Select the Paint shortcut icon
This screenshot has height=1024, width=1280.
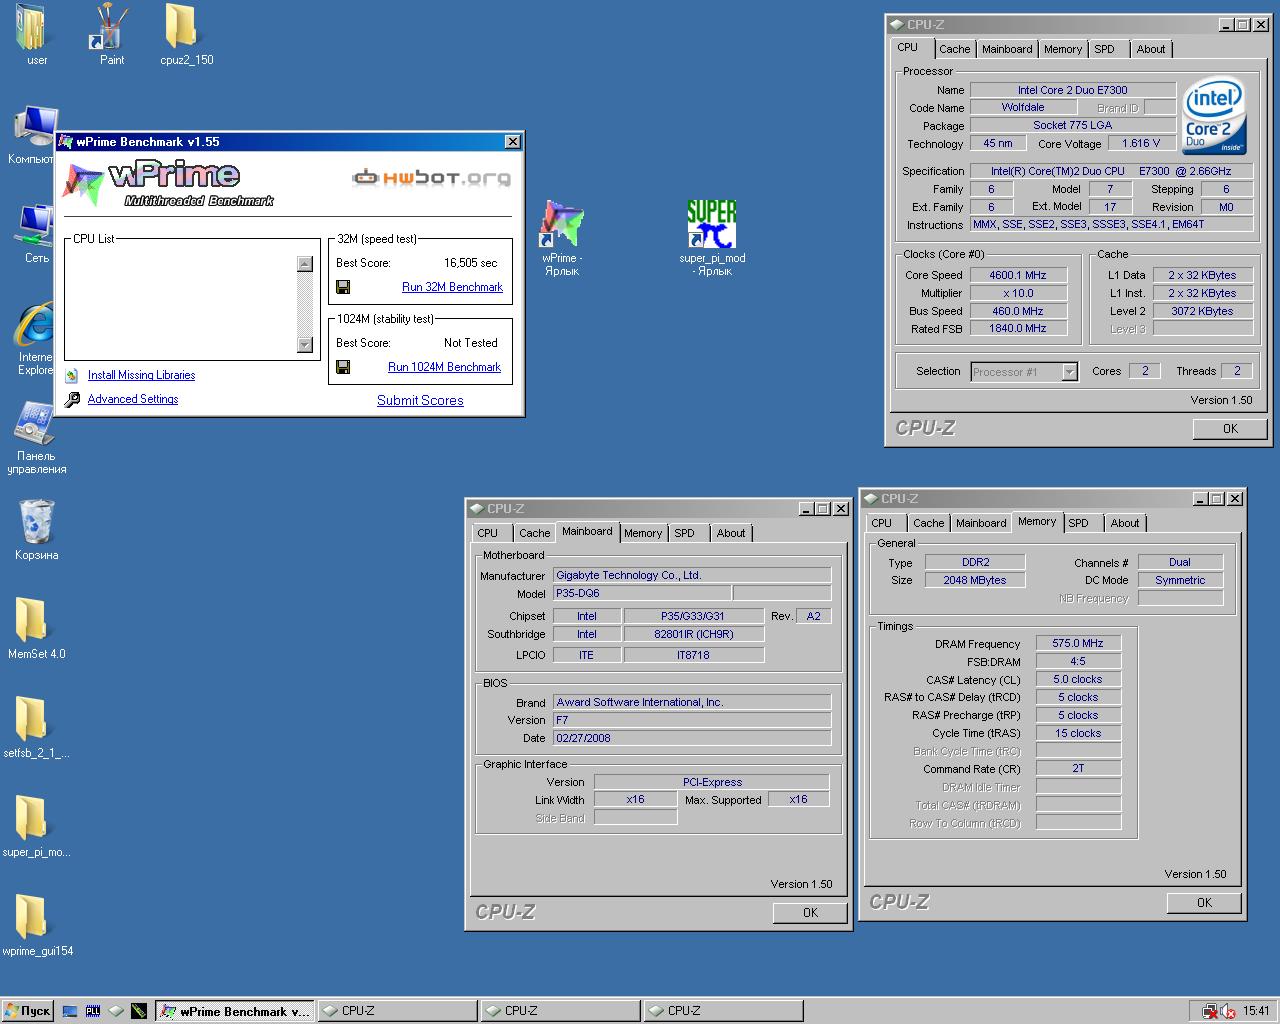tap(107, 26)
